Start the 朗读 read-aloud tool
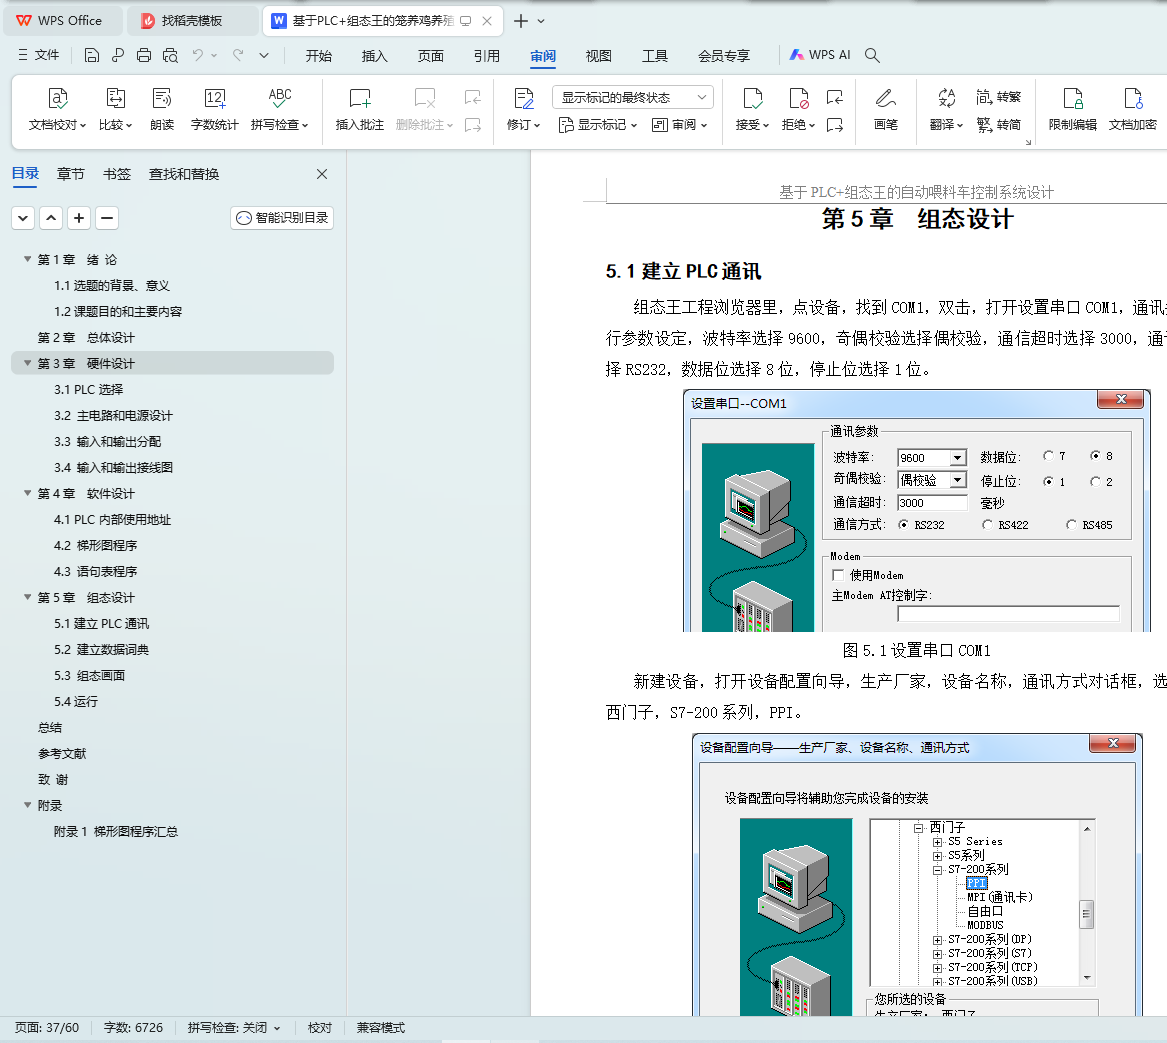 pyautogui.click(x=162, y=109)
